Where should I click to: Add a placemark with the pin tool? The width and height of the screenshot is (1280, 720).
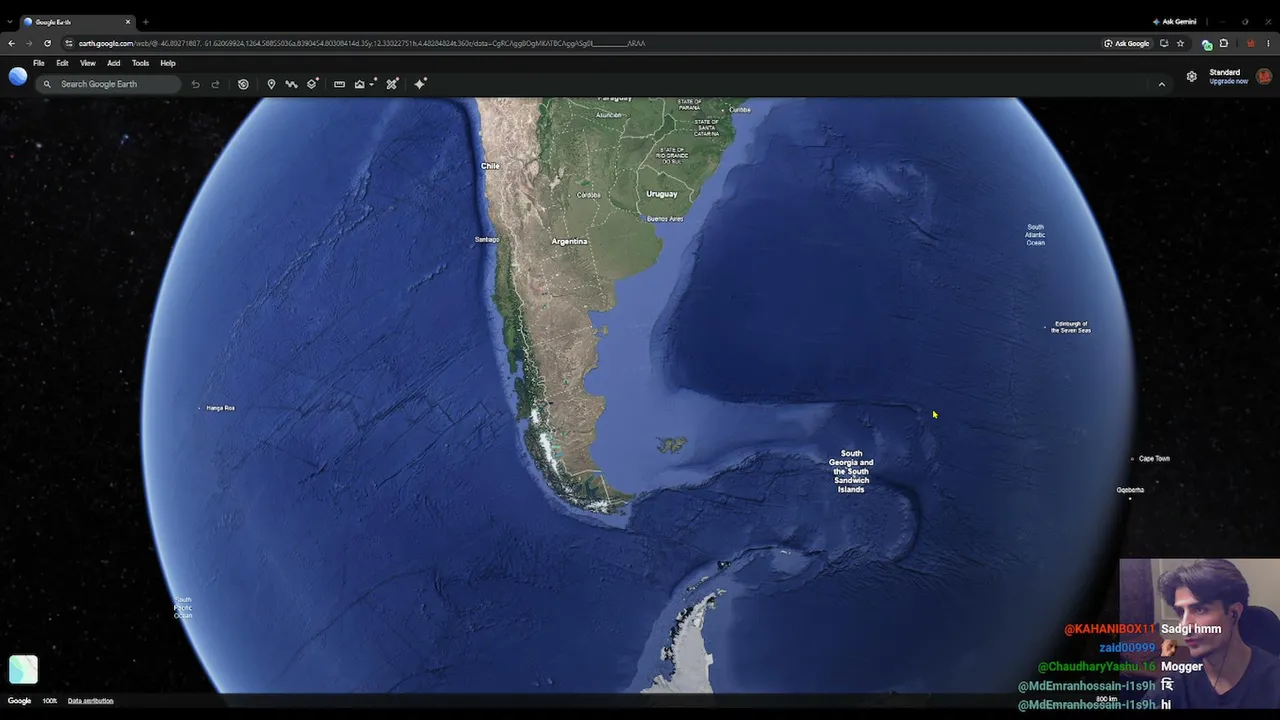click(x=271, y=84)
